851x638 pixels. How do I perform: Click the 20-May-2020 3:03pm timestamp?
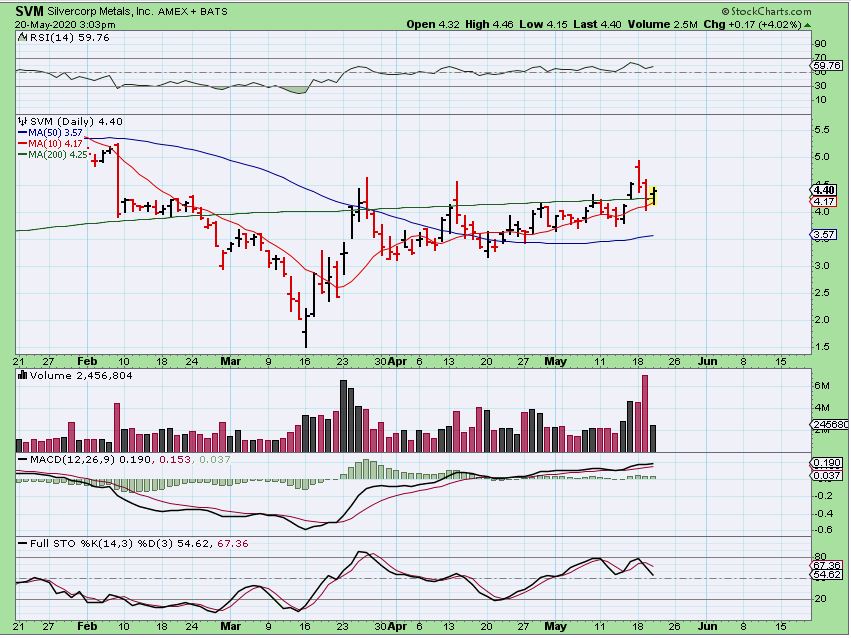pyautogui.click(x=65, y=25)
